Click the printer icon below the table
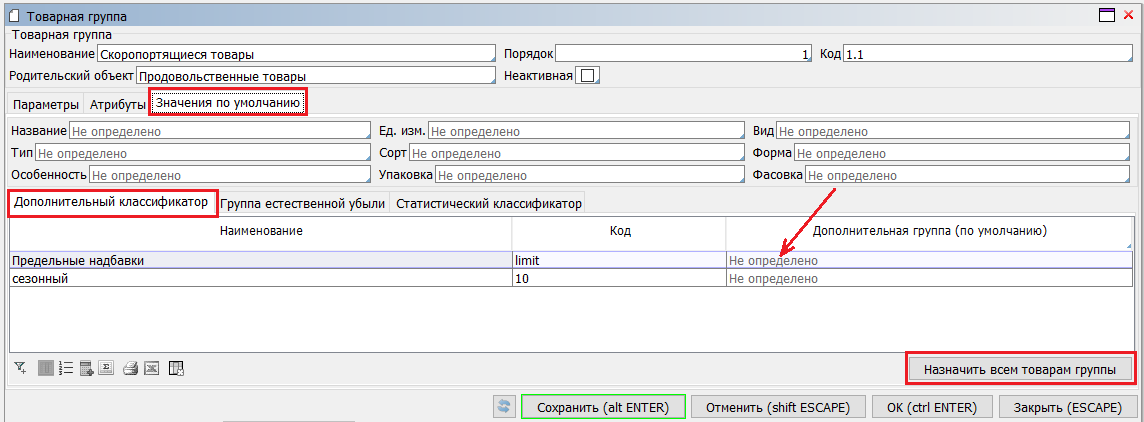Screen dimensions: 1144x422 pos(130,368)
